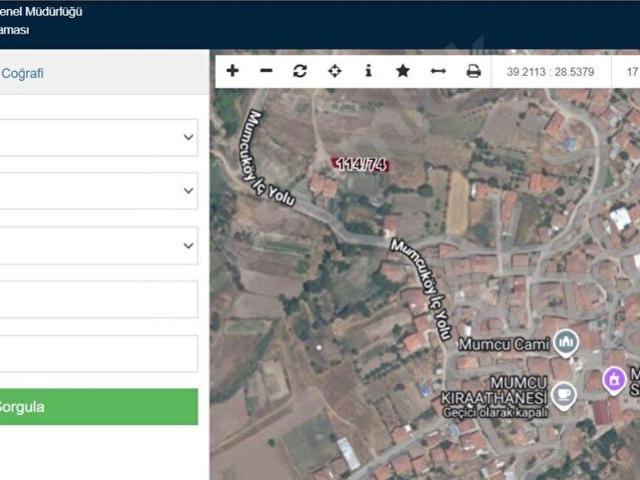Click the Mumcu Cami mosque marker
The width and height of the screenshot is (640, 480).
pos(566,342)
